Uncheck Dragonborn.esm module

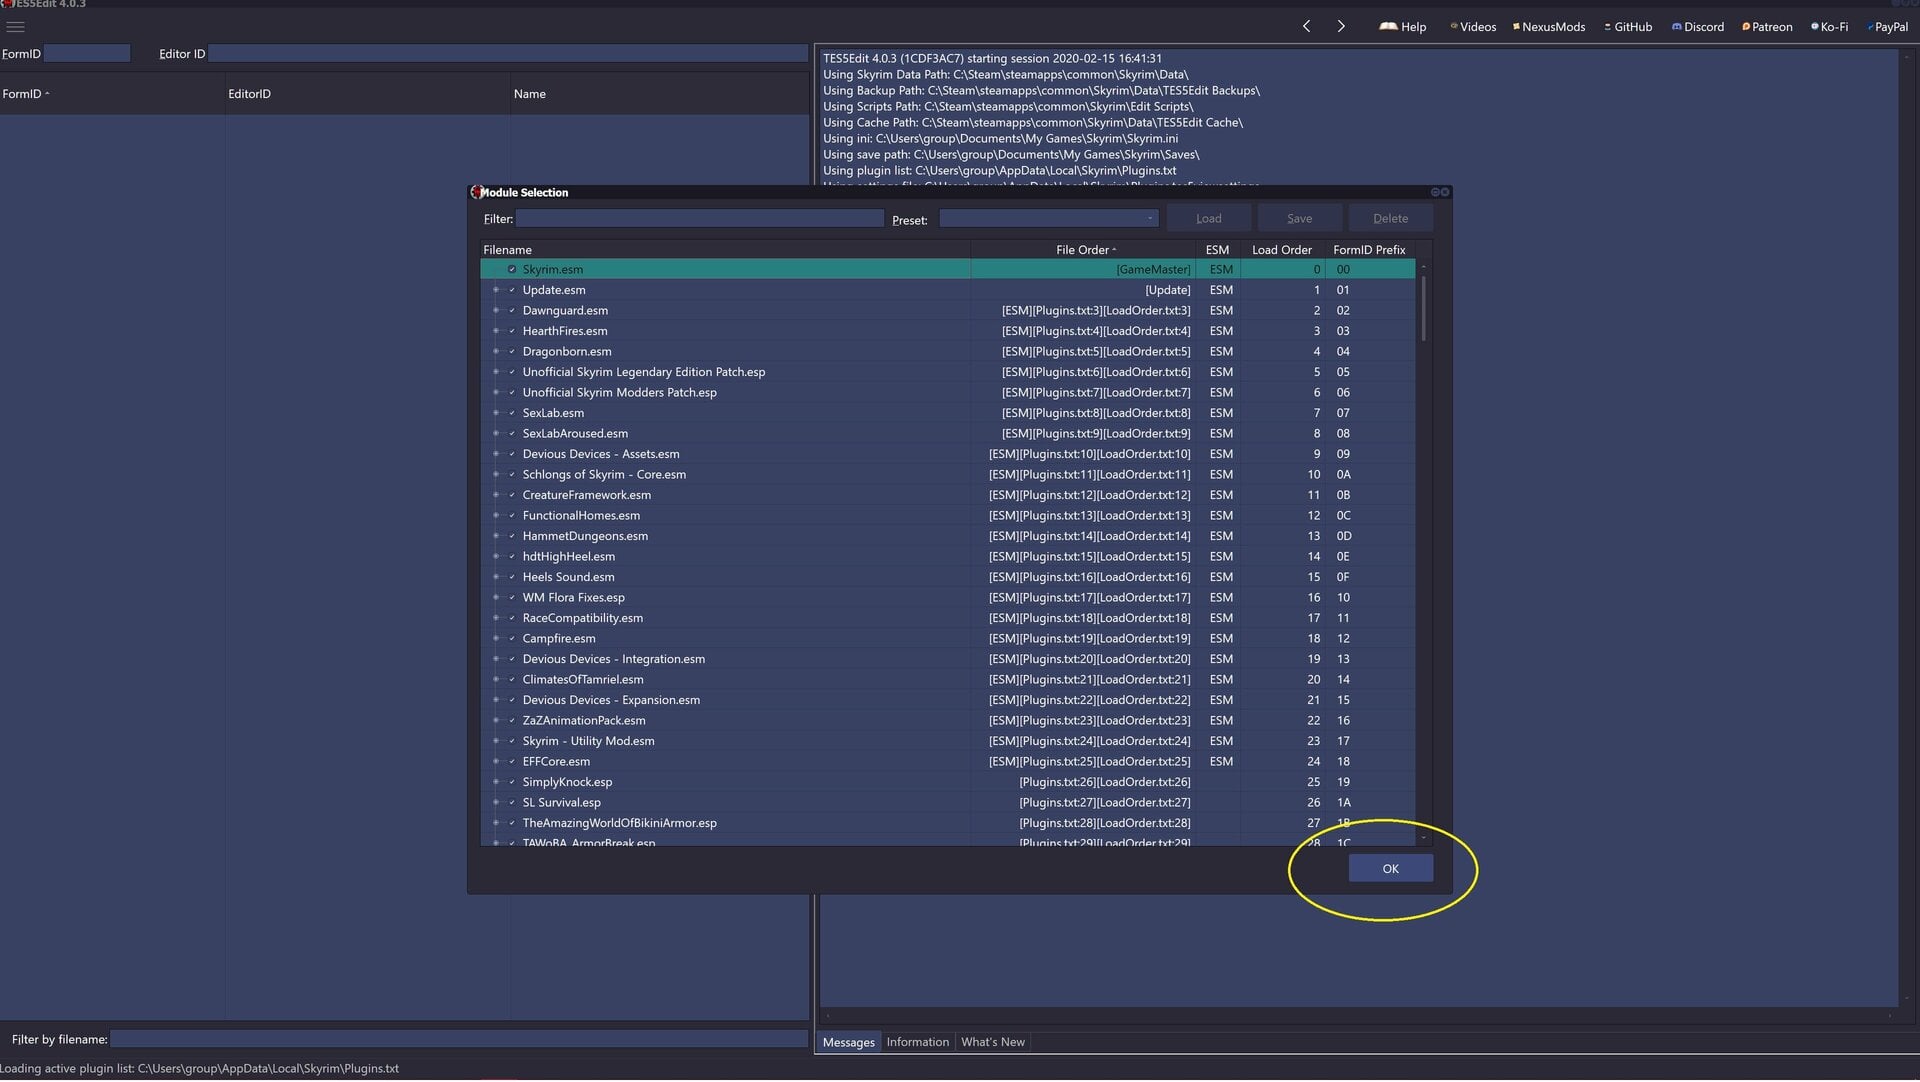[512, 352]
